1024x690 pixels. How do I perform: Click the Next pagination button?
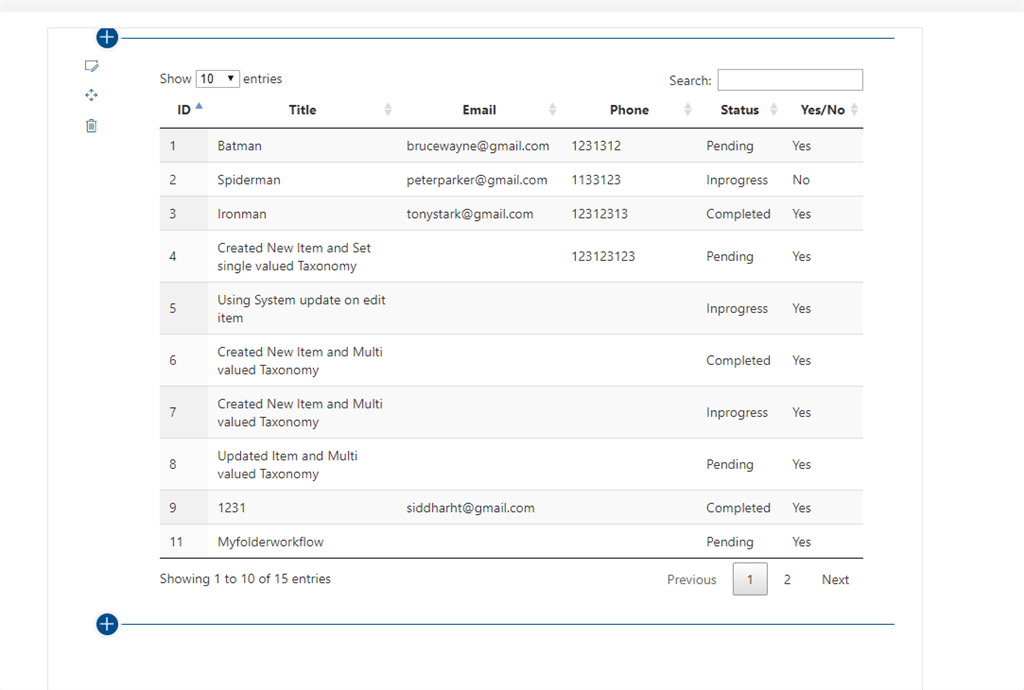point(835,579)
